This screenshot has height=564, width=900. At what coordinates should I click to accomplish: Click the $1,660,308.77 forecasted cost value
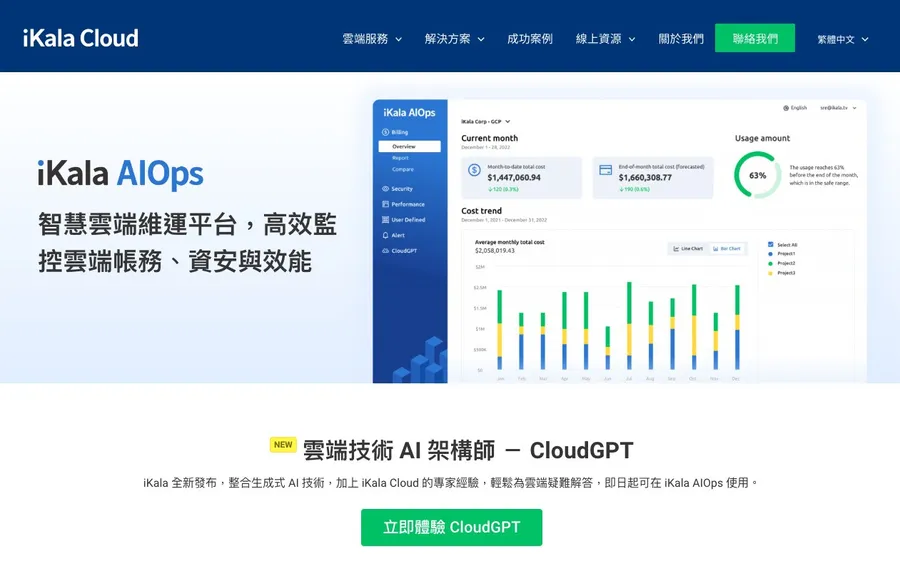(x=645, y=178)
